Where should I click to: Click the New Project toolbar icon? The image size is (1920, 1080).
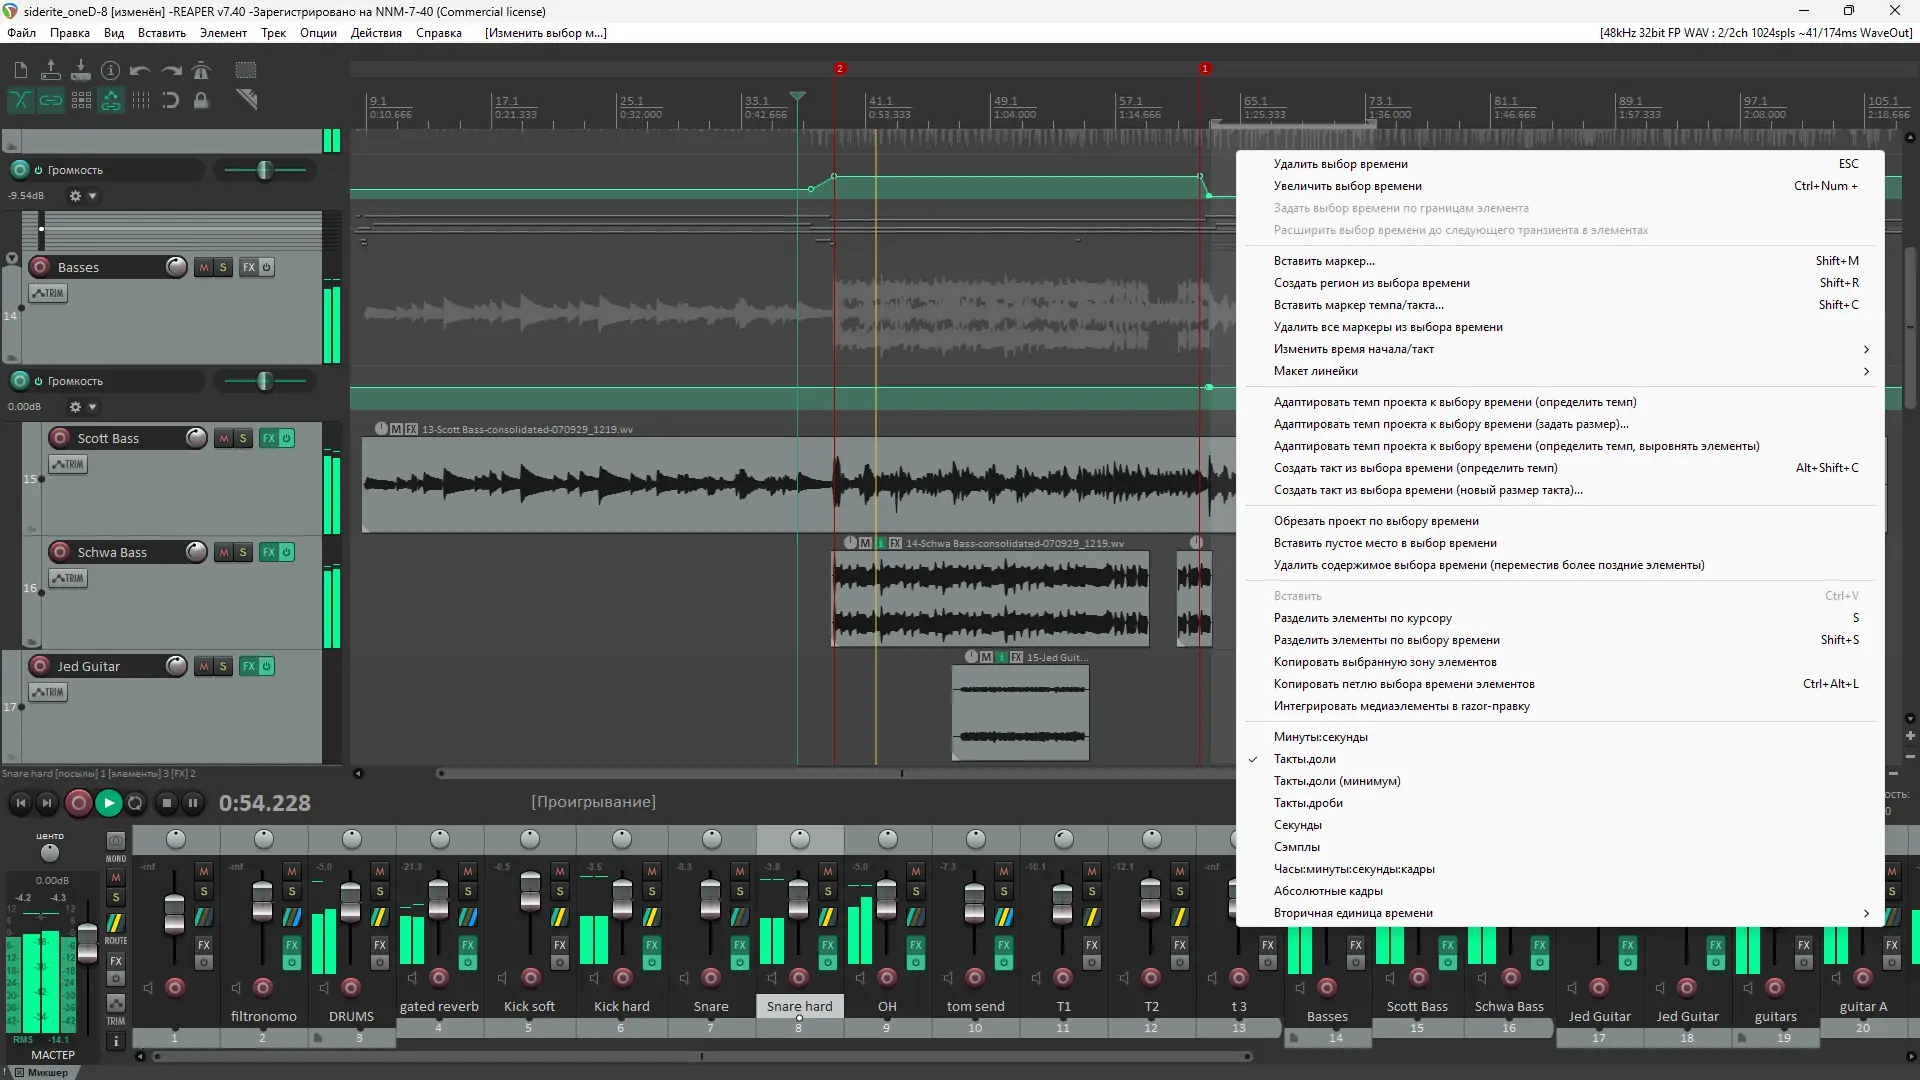click(21, 70)
